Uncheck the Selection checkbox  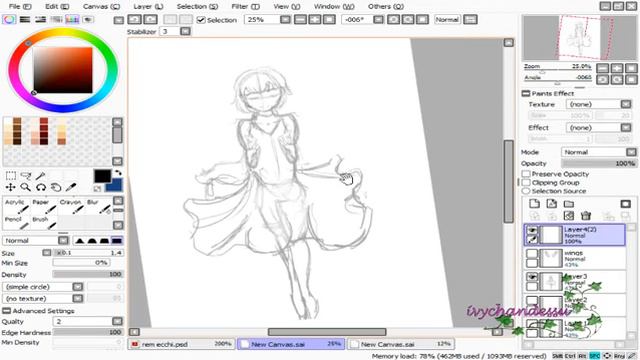[201, 20]
